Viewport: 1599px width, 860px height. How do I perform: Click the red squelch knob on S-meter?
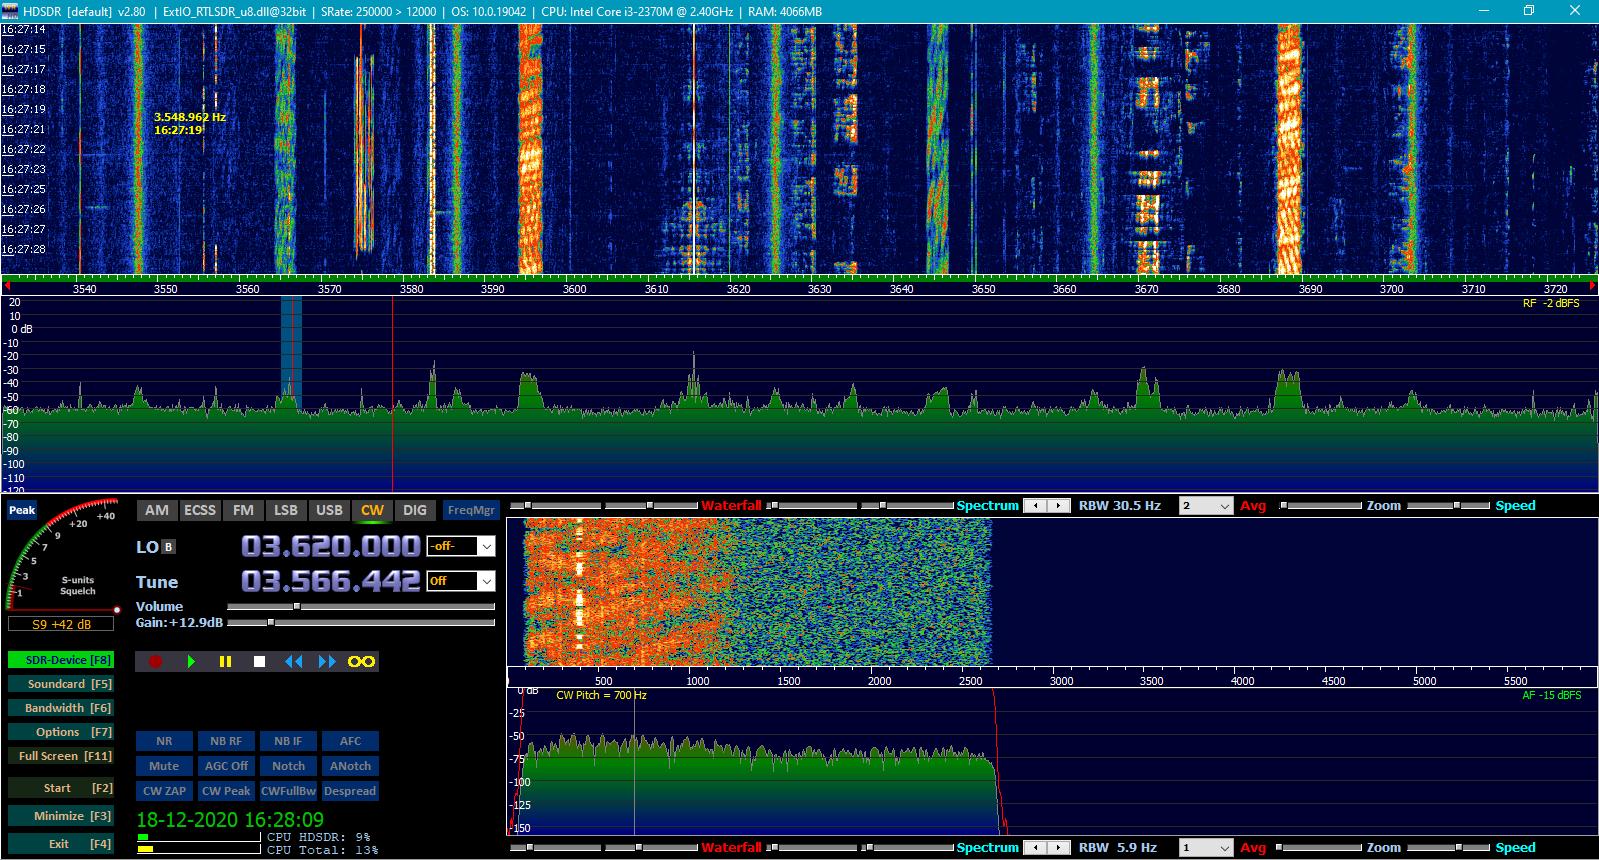pos(117,609)
